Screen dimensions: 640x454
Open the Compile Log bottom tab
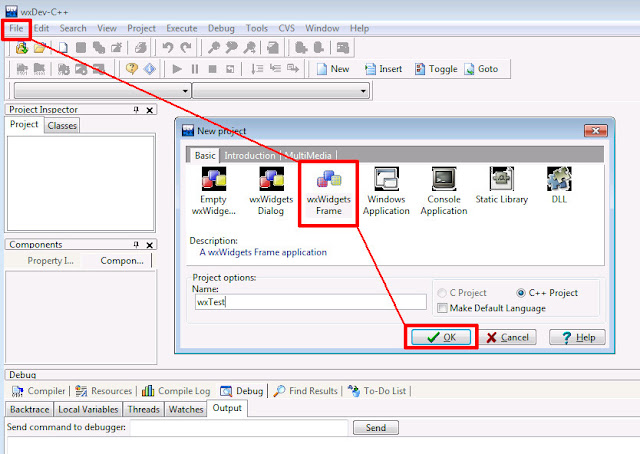click(176, 391)
